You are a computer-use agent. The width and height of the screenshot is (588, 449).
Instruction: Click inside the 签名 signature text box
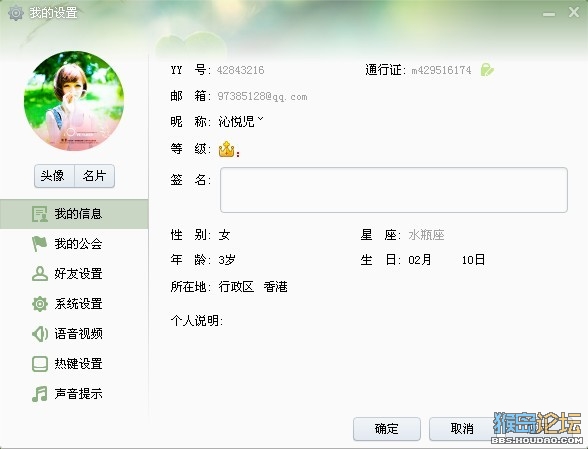coord(394,190)
